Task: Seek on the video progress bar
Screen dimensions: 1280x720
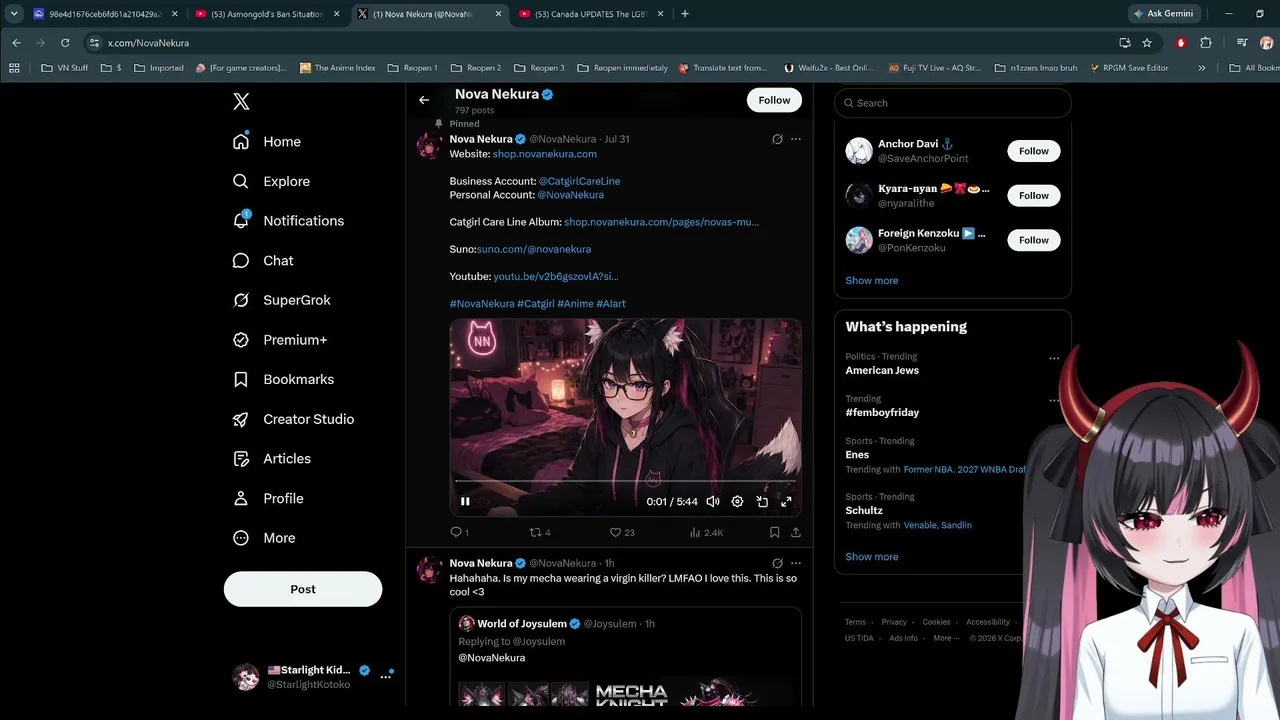Action: [x=625, y=481]
